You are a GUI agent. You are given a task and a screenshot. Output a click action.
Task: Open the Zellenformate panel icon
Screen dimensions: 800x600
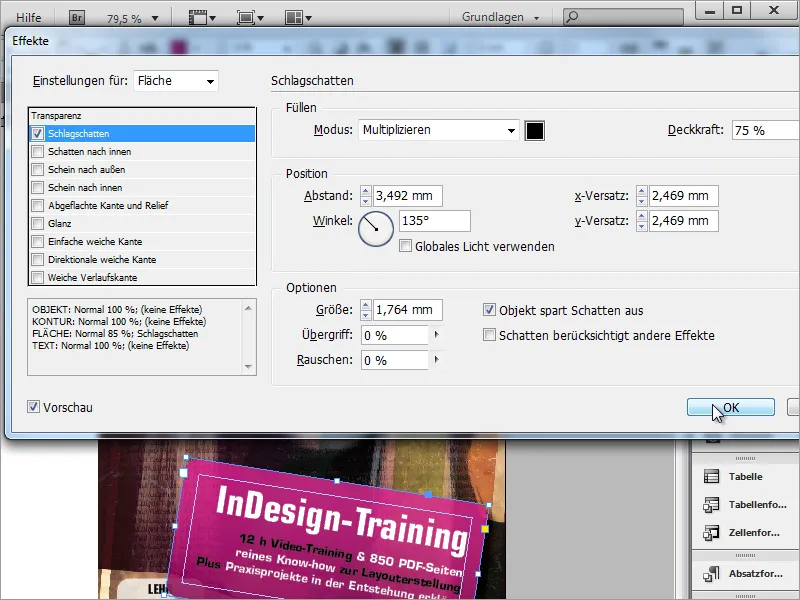tap(711, 533)
